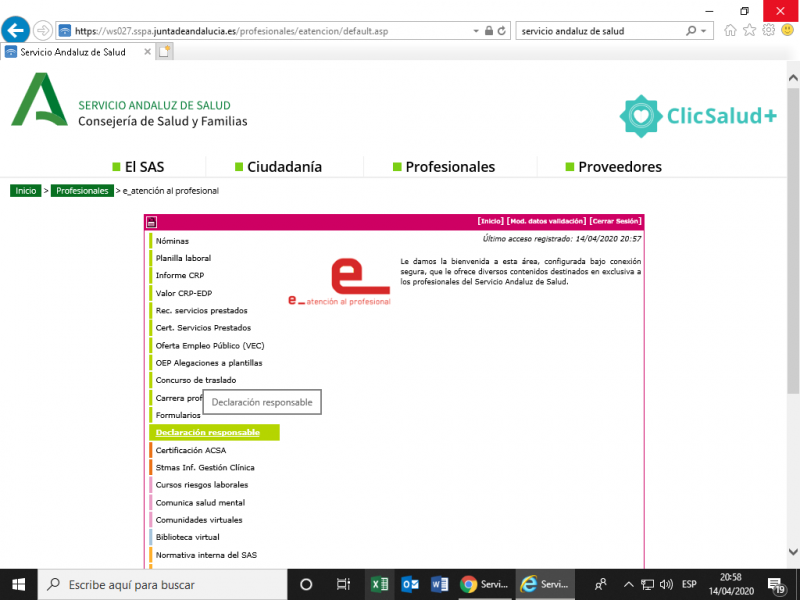Open Cortana circle icon on taskbar
800x600 pixels.
pyautogui.click(x=306, y=585)
